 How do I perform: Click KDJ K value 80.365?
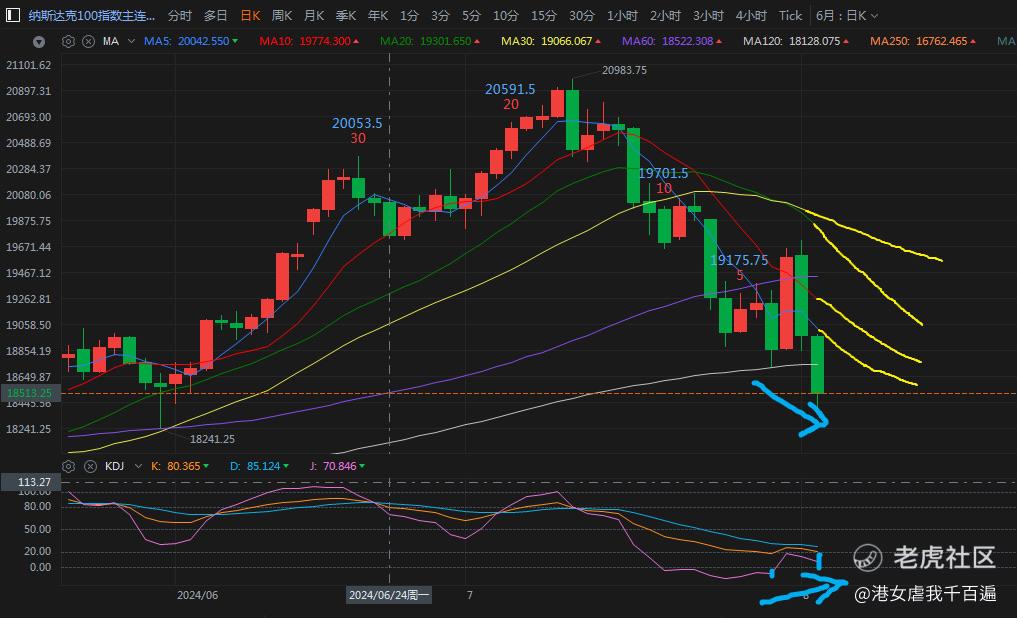coord(184,466)
